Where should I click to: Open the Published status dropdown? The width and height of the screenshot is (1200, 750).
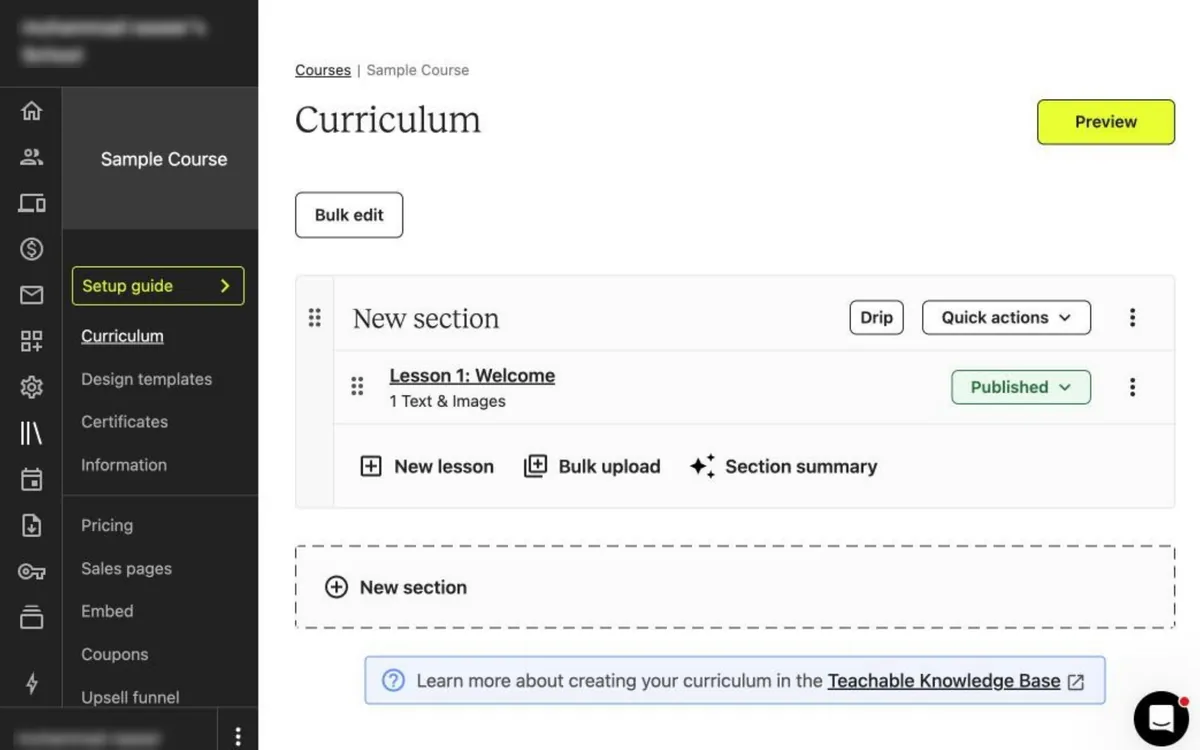click(1021, 387)
